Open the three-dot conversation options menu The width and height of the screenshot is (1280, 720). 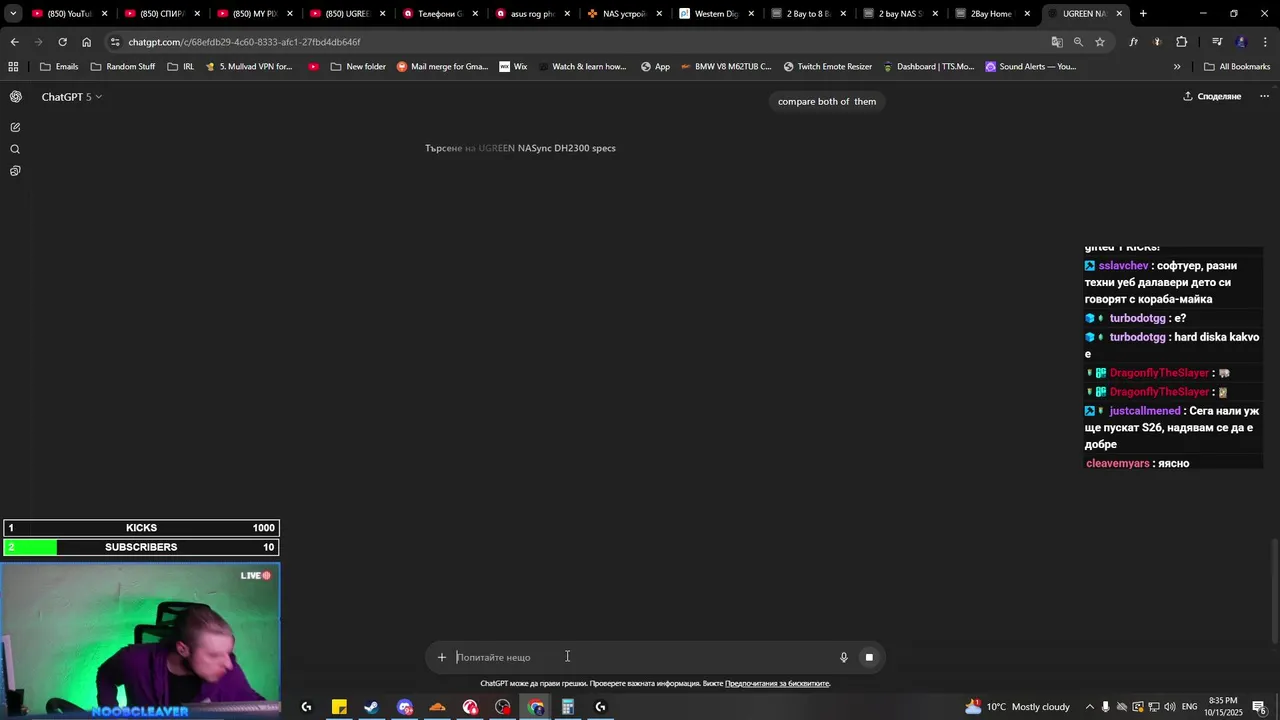(1264, 97)
